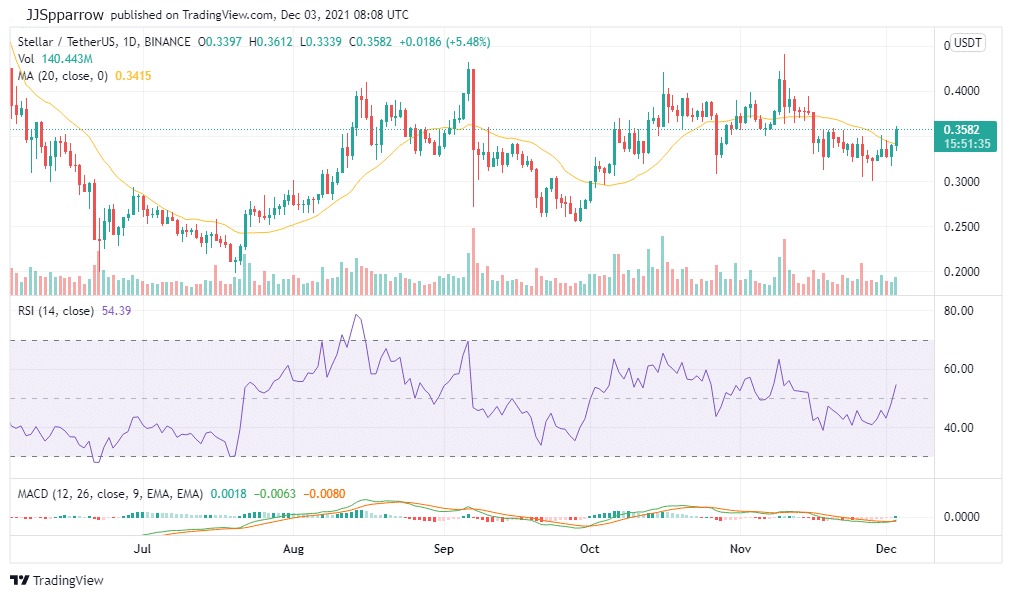Click the MACD (12, 26, close, 9, EMA, EMA) label
The image size is (1012, 598).
coord(110,494)
